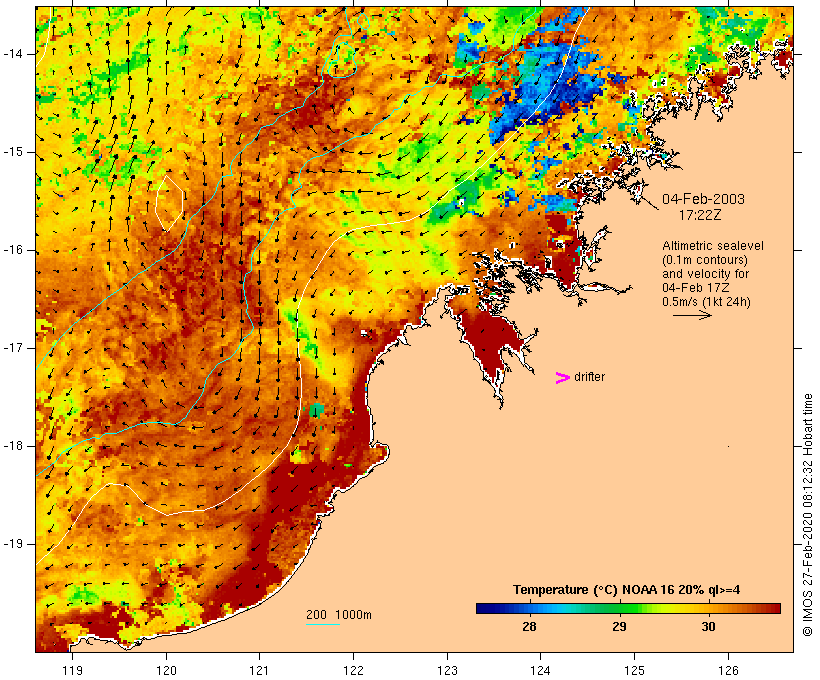Viewport: 820px width, 680px height.
Task: Click latitude axis label '-19'
Action: (12, 544)
